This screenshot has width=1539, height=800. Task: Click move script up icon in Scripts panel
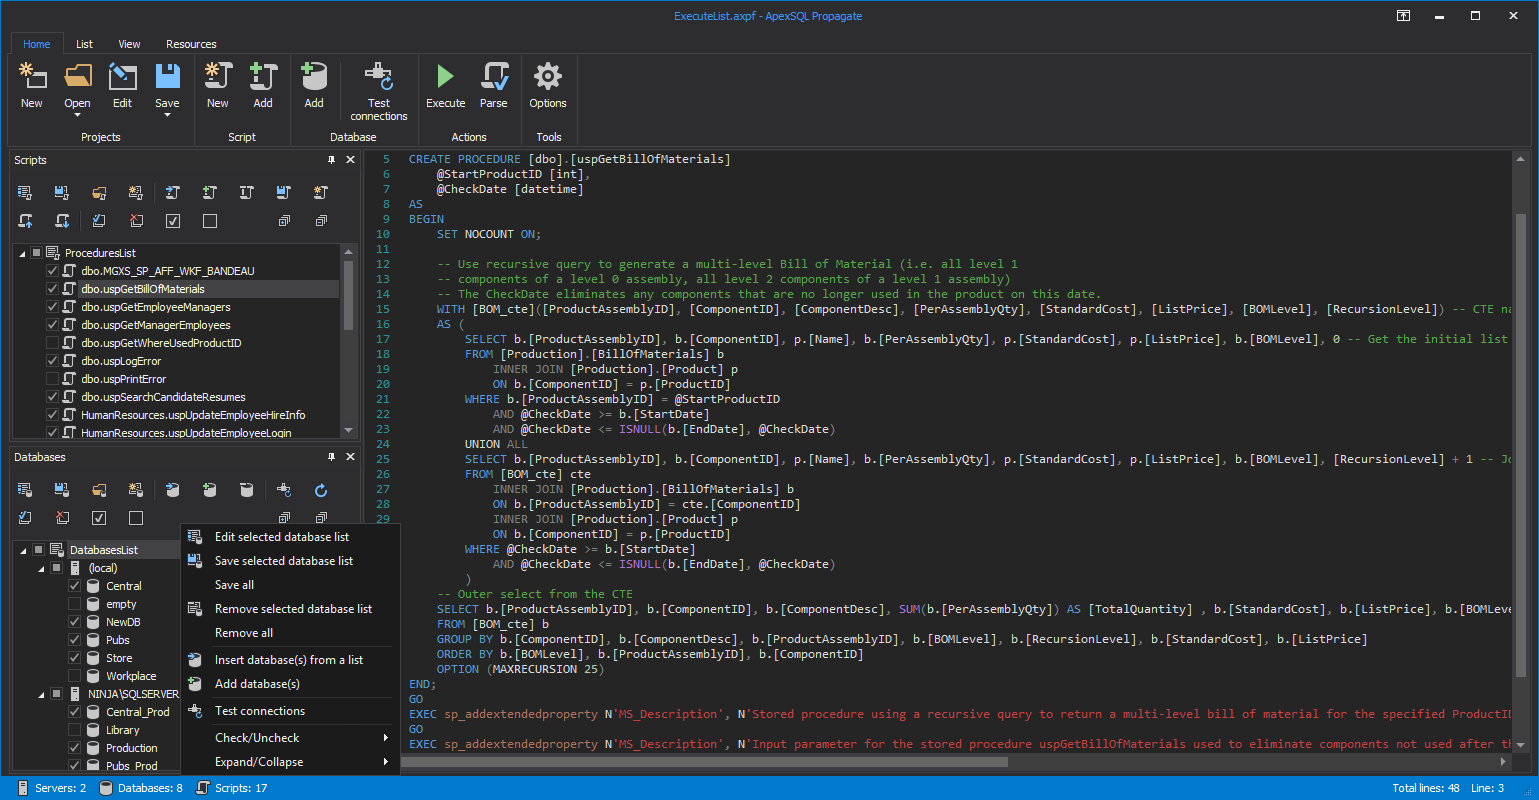[25, 221]
